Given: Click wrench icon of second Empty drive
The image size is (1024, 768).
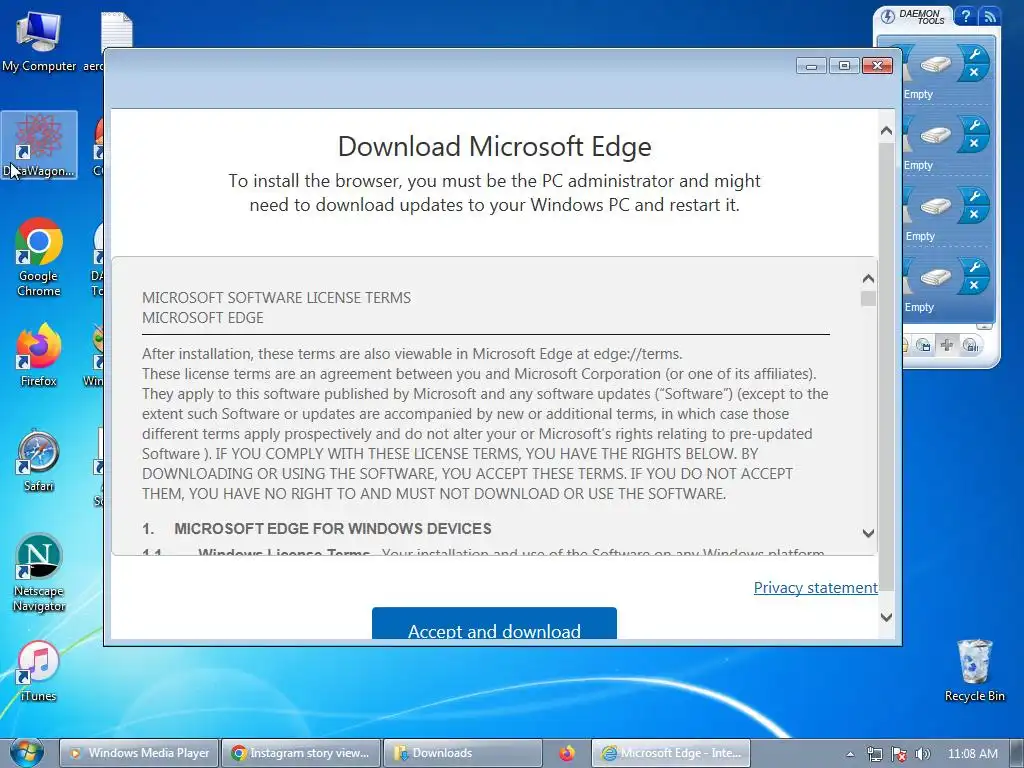Looking at the screenshot, I should point(974,125).
